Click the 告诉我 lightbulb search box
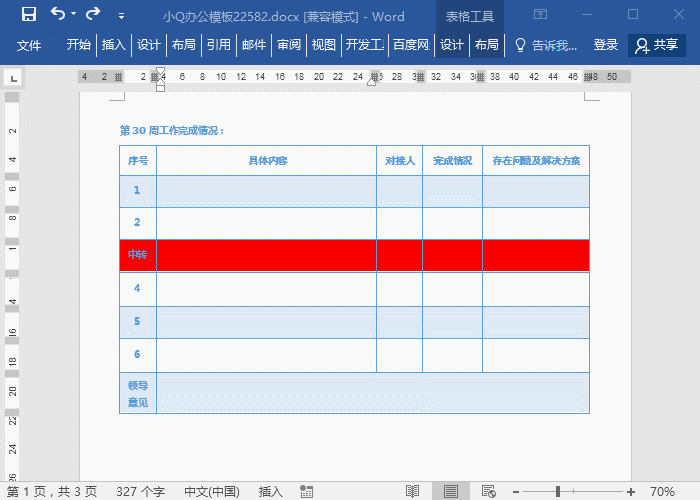 (546, 45)
